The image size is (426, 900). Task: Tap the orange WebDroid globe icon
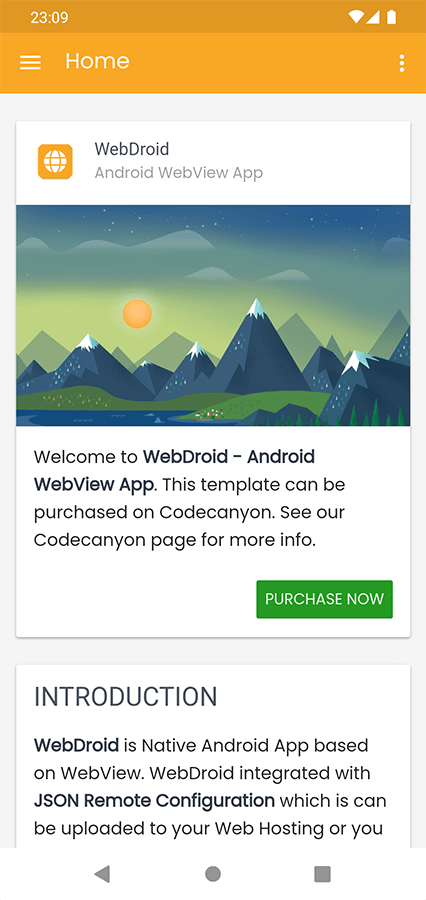coord(55,161)
